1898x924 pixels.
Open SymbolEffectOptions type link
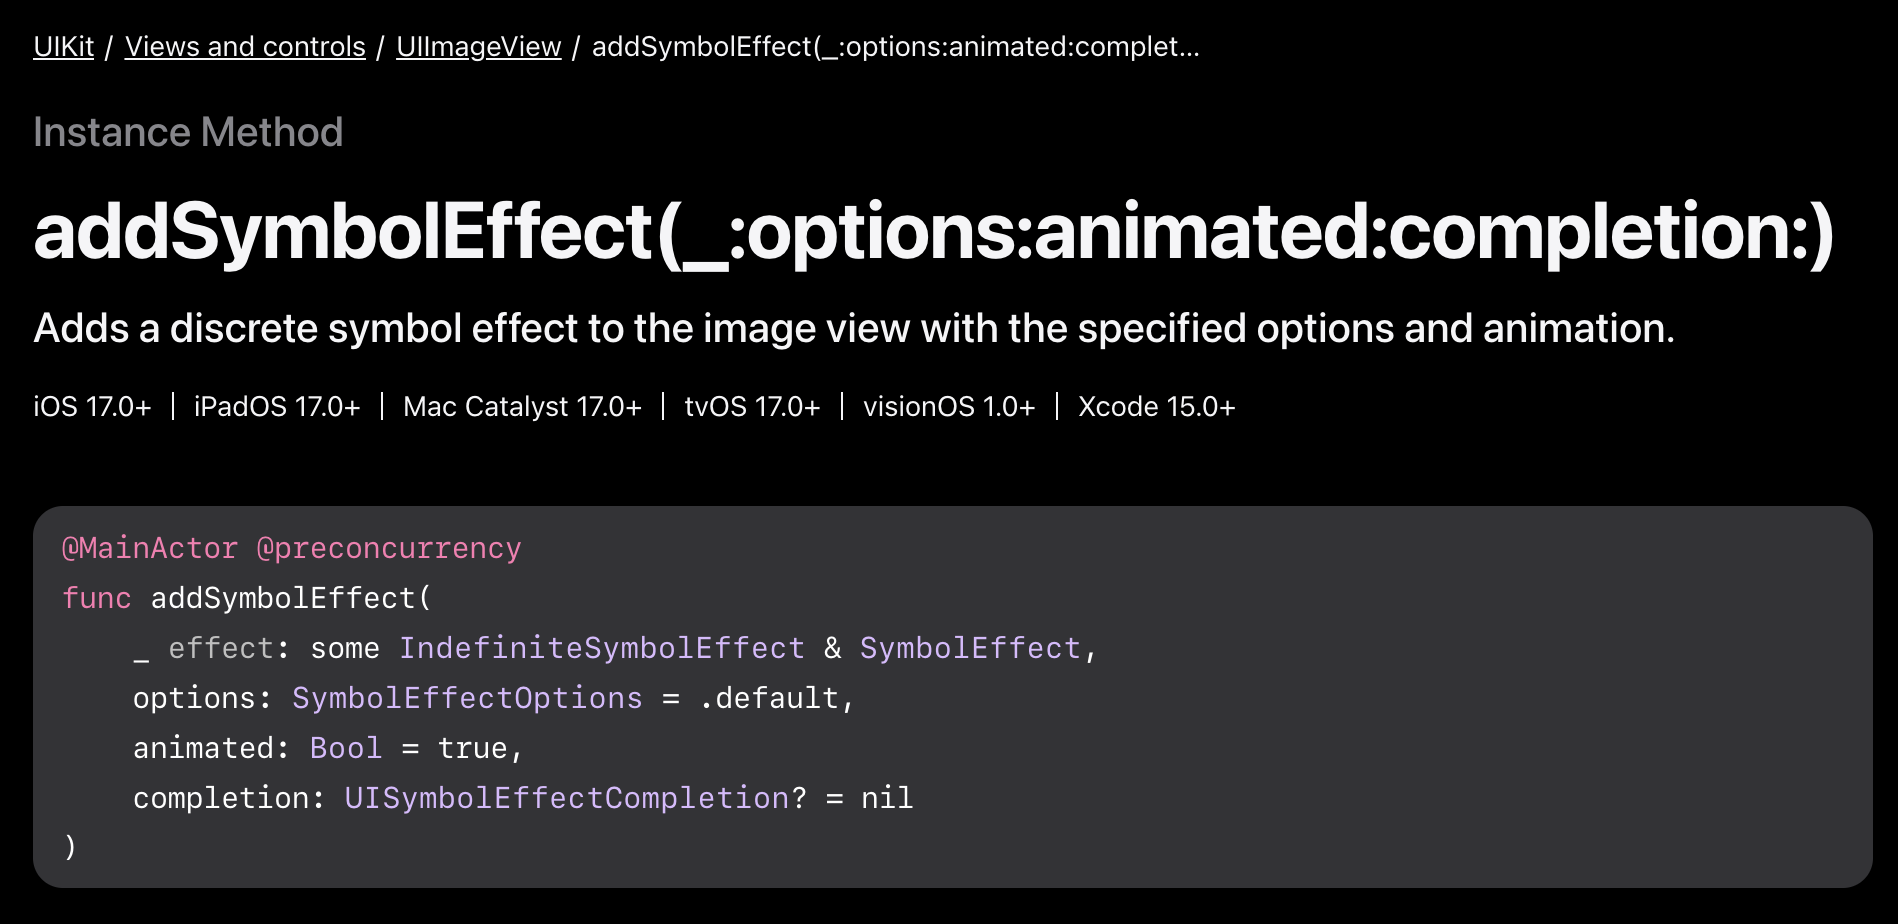467,698
